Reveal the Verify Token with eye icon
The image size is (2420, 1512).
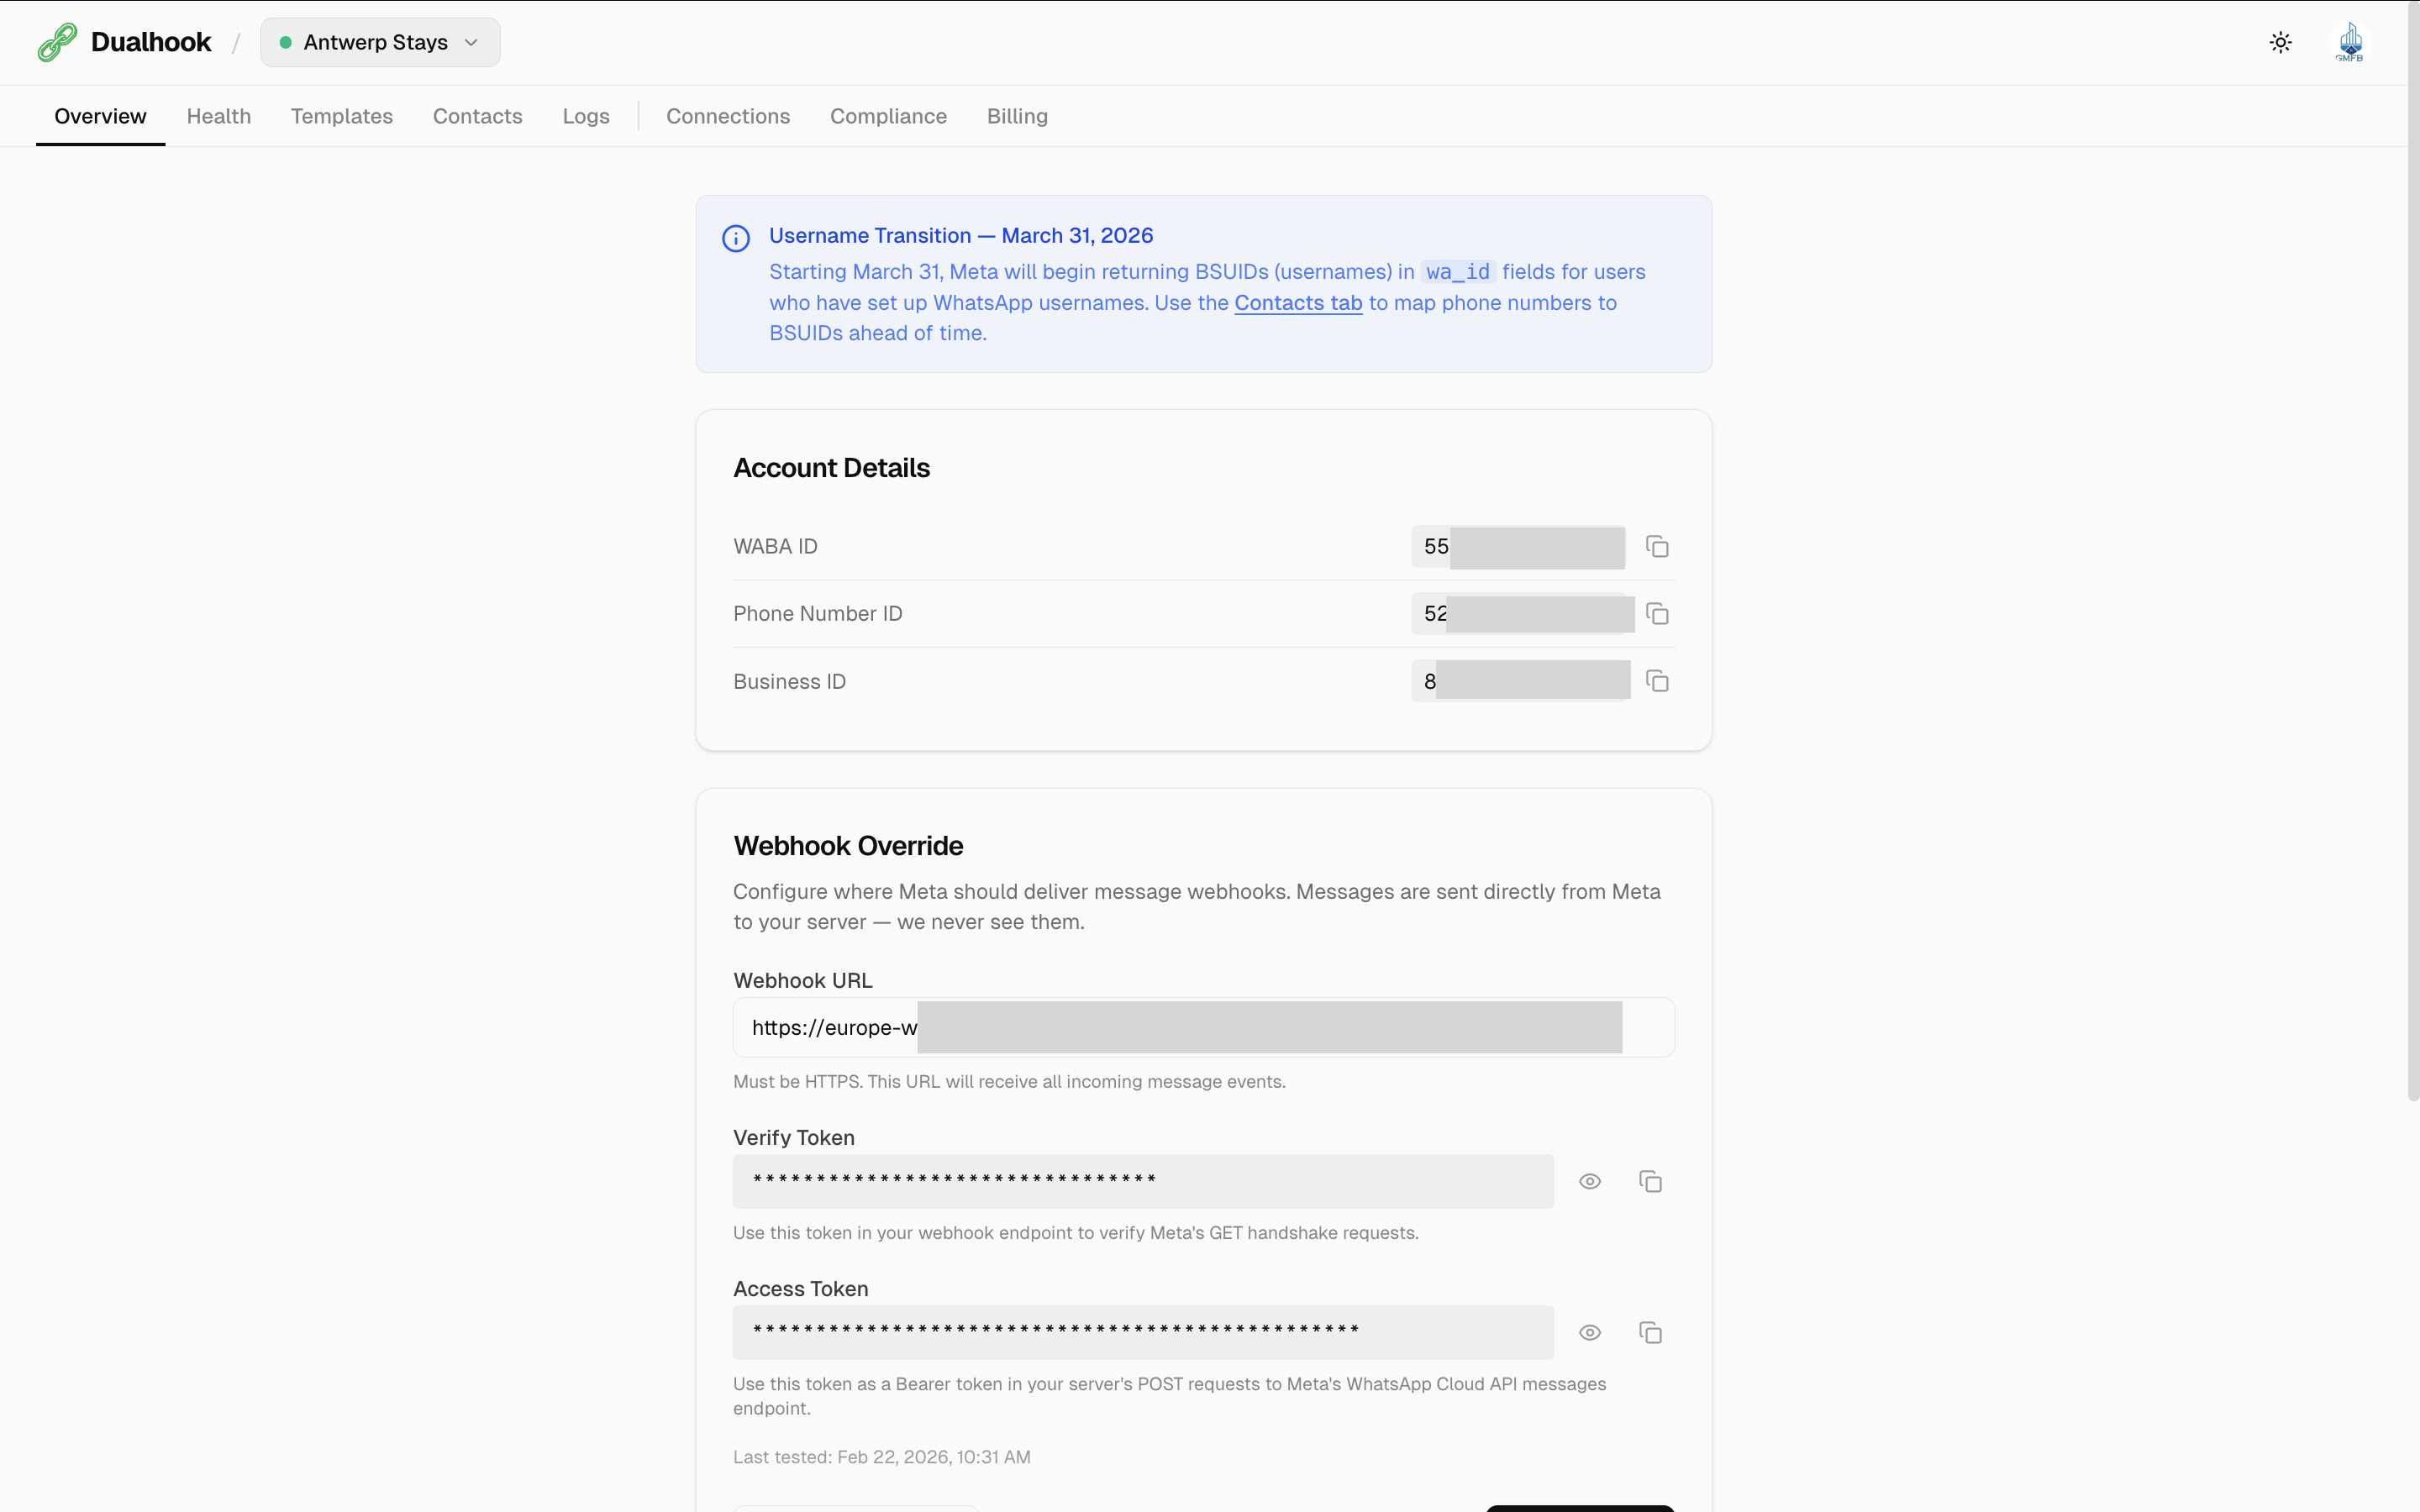tap(1590, 1182)
